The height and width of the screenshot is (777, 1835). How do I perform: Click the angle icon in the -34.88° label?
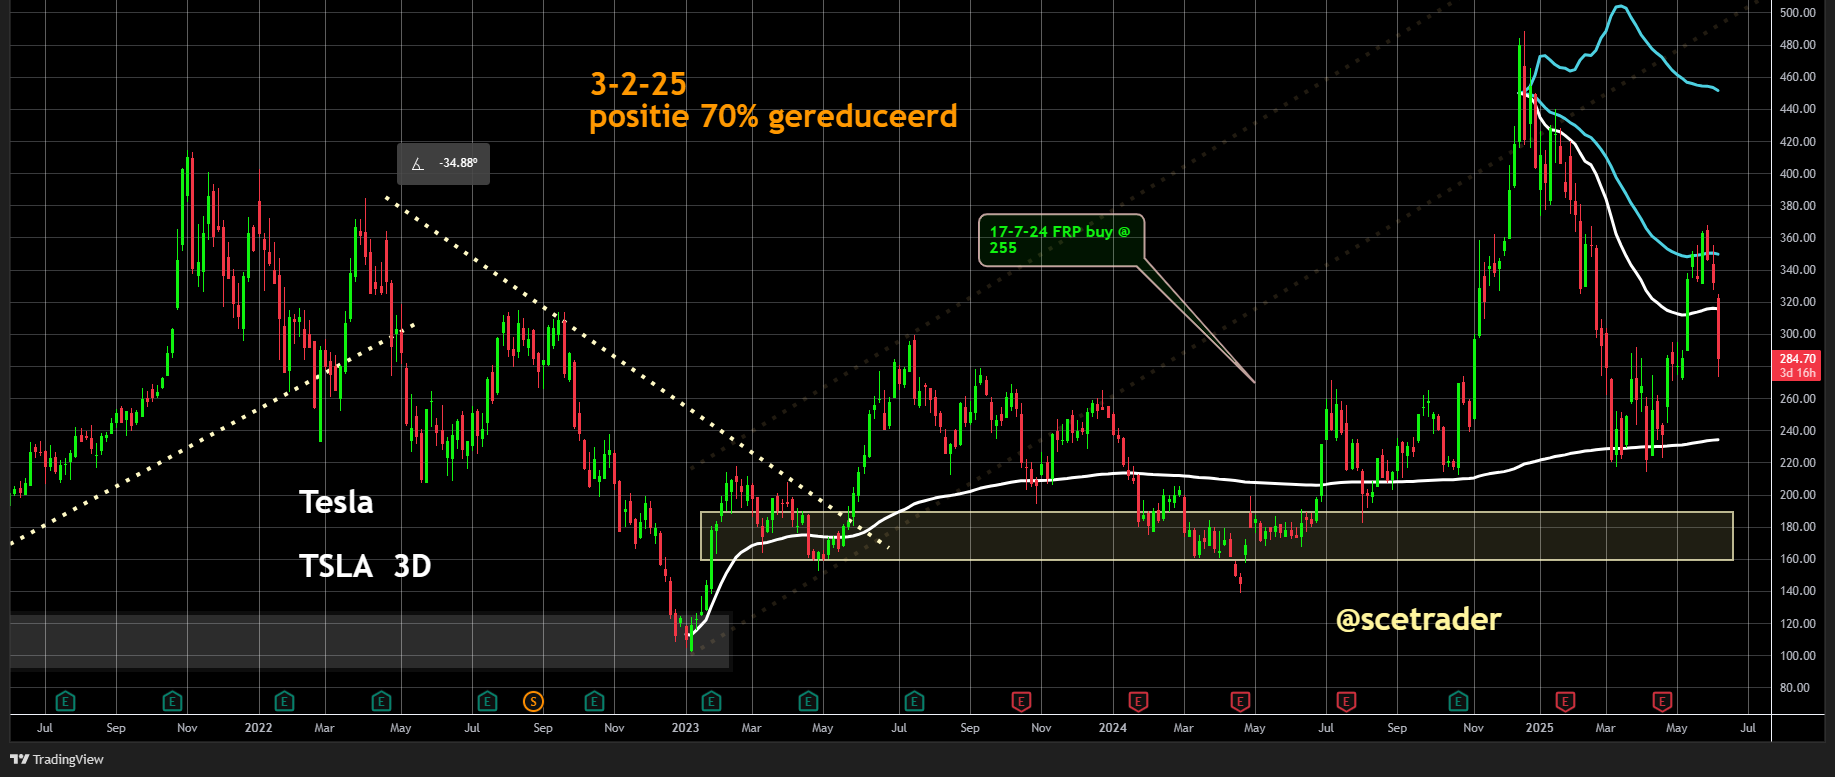pos(418,163)
